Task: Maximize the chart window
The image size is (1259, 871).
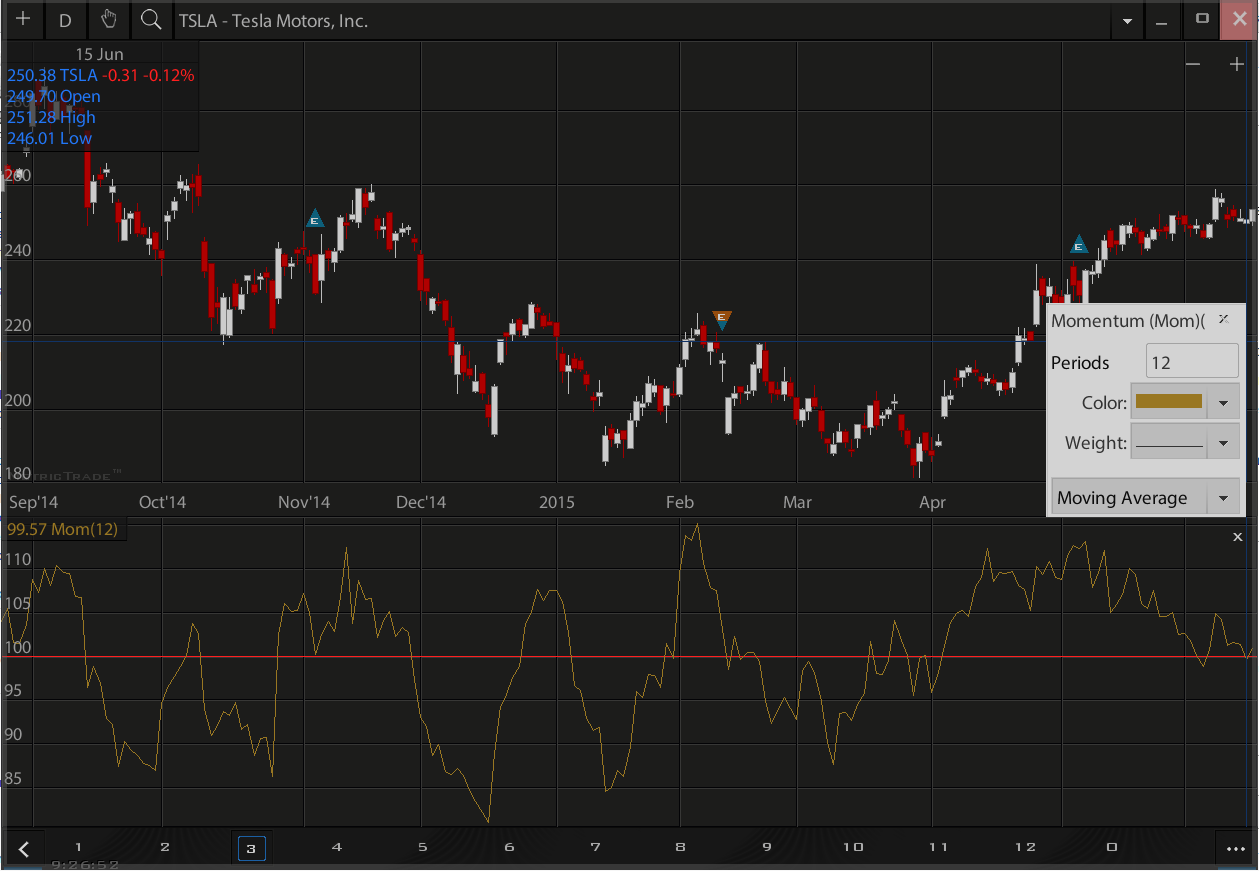Action: pyautogui.click(x=1202, y=20)
